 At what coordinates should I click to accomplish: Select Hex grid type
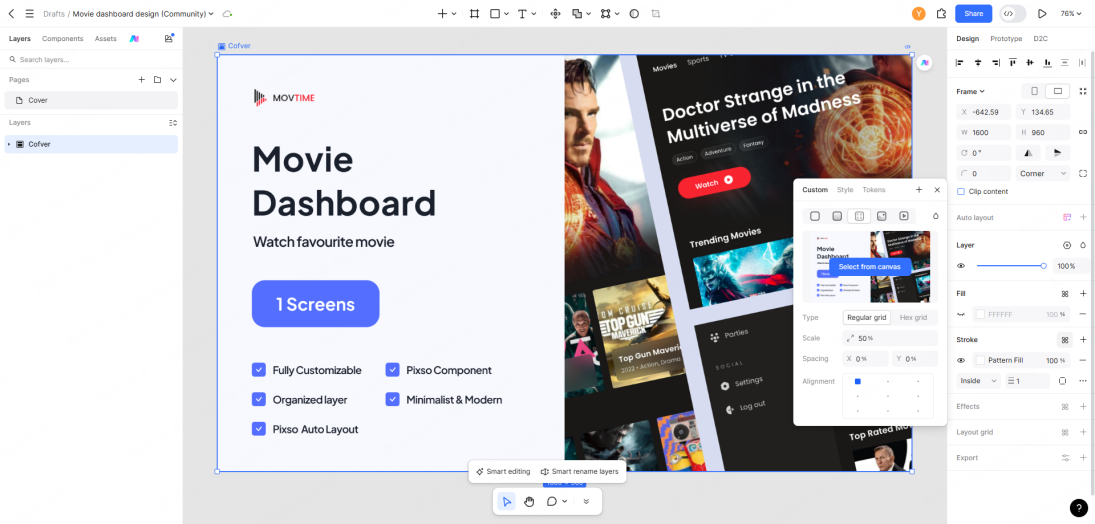[913, 317]
